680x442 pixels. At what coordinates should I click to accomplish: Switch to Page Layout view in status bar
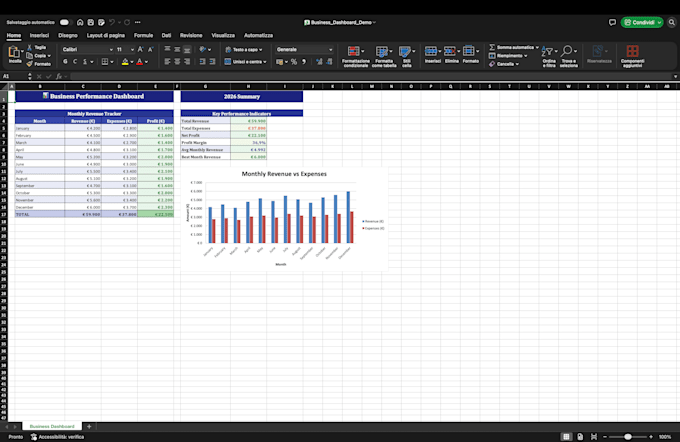point(580,437)
